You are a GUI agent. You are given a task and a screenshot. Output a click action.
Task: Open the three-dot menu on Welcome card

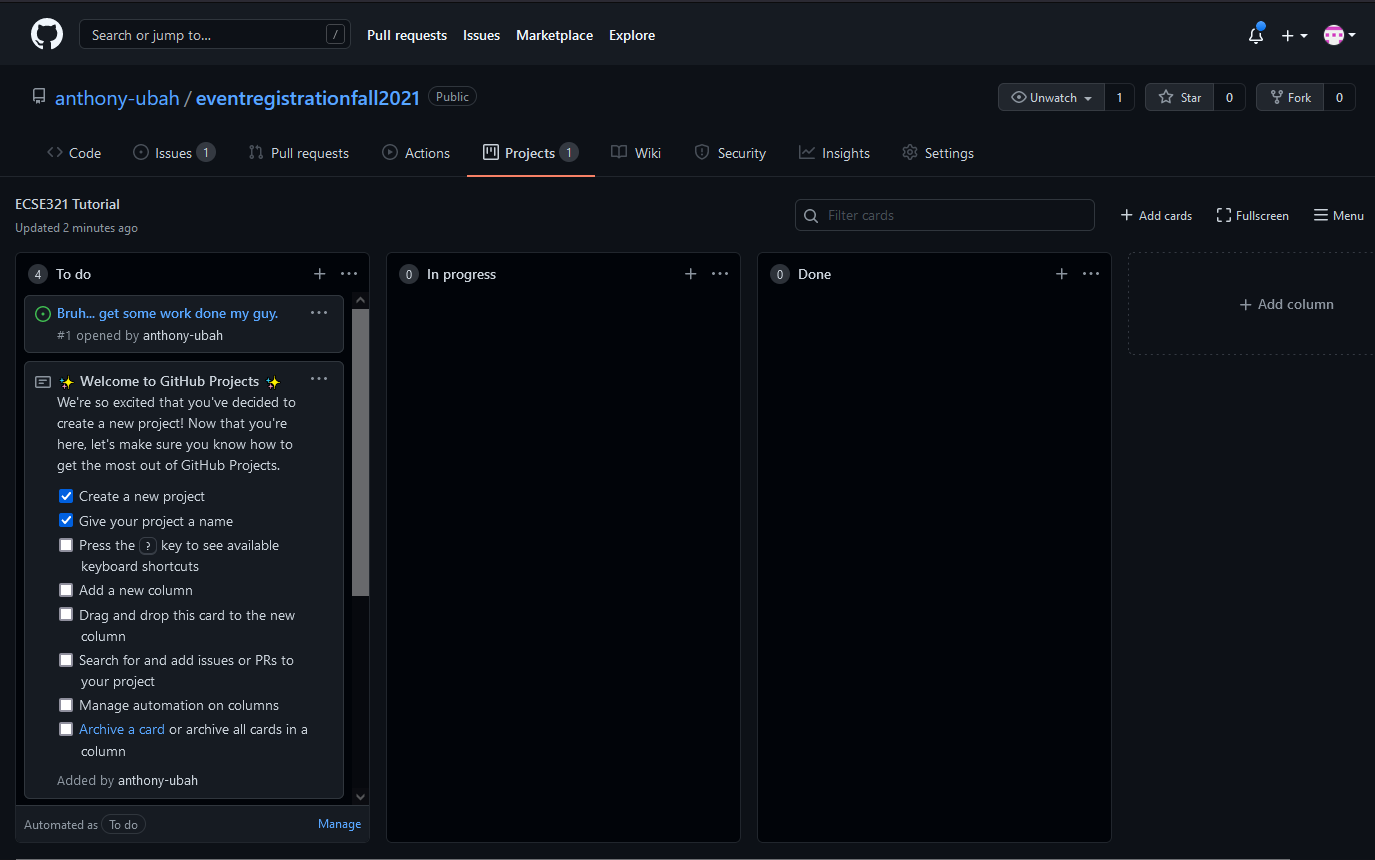click(319, 379)
